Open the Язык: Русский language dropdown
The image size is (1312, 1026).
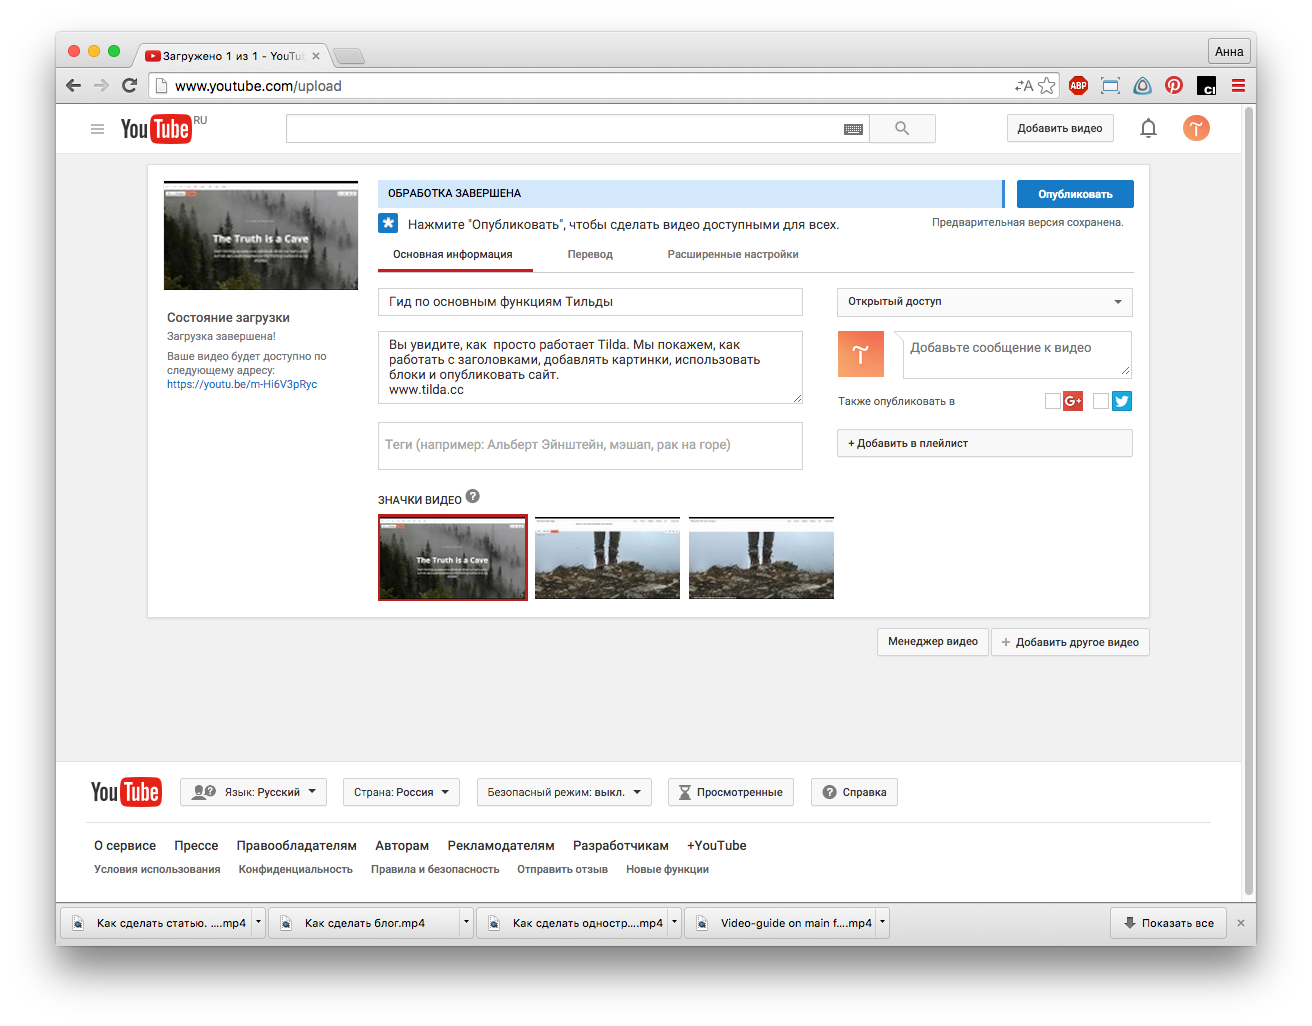click(x=253, y=792)
